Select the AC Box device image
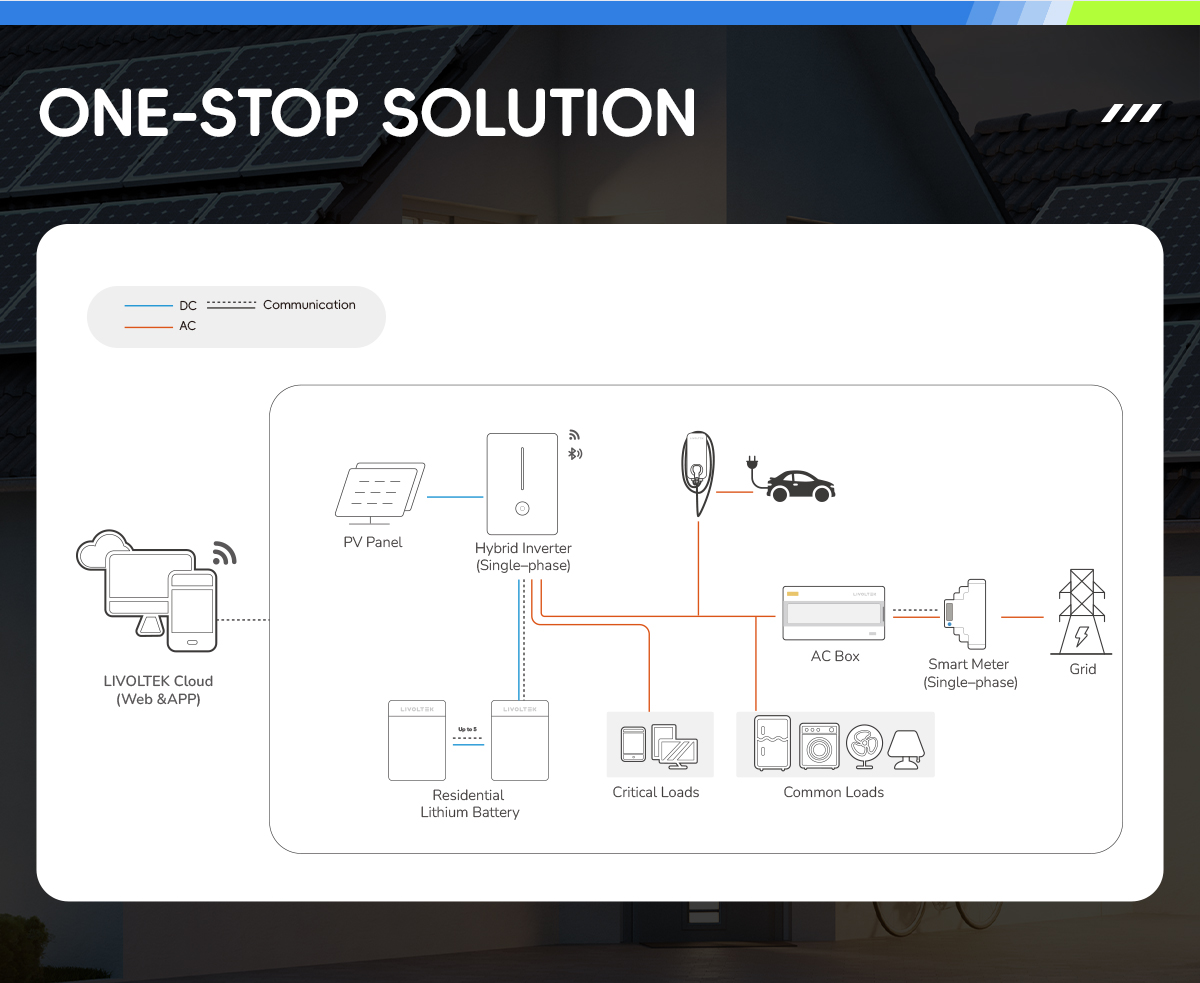 coord(833,613)
